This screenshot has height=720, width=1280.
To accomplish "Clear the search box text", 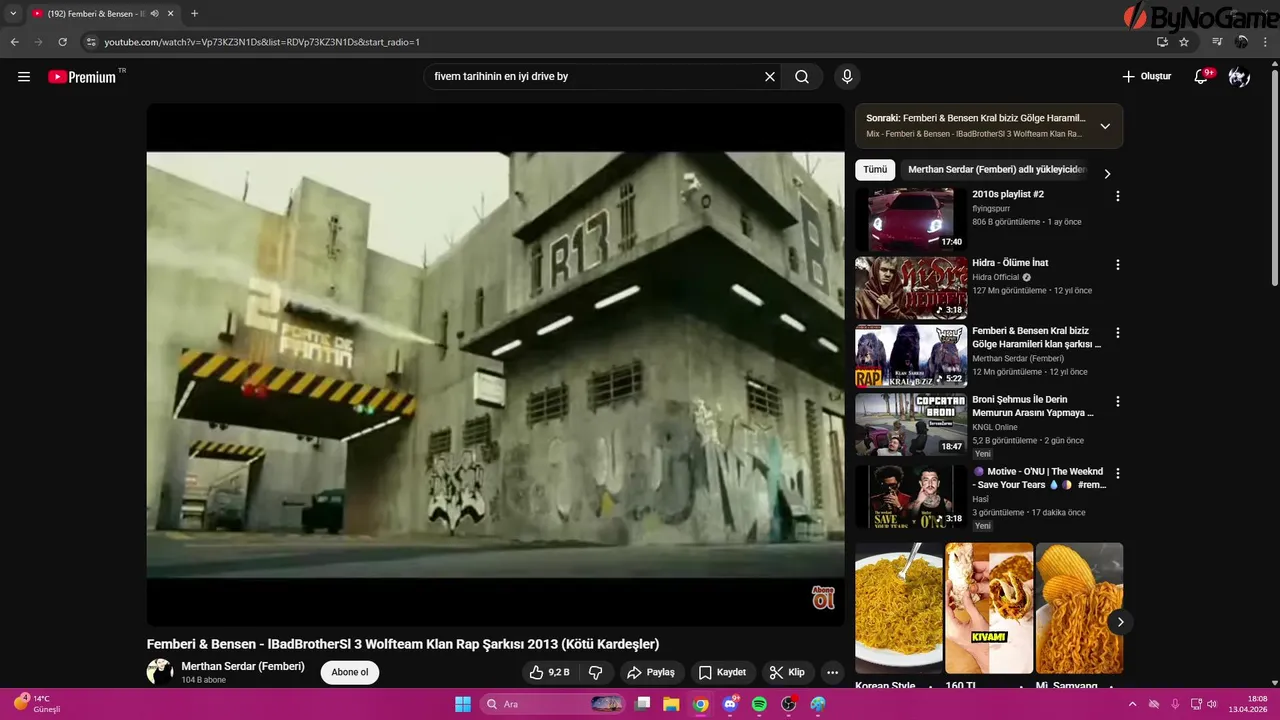I will pos(770,77).
